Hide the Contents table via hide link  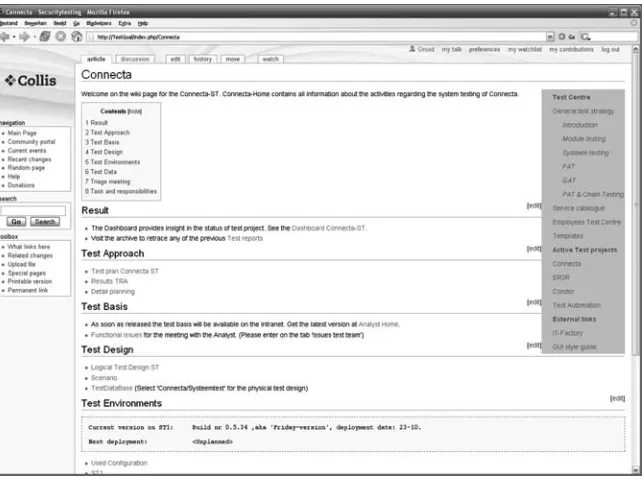[x=135, y=111]
